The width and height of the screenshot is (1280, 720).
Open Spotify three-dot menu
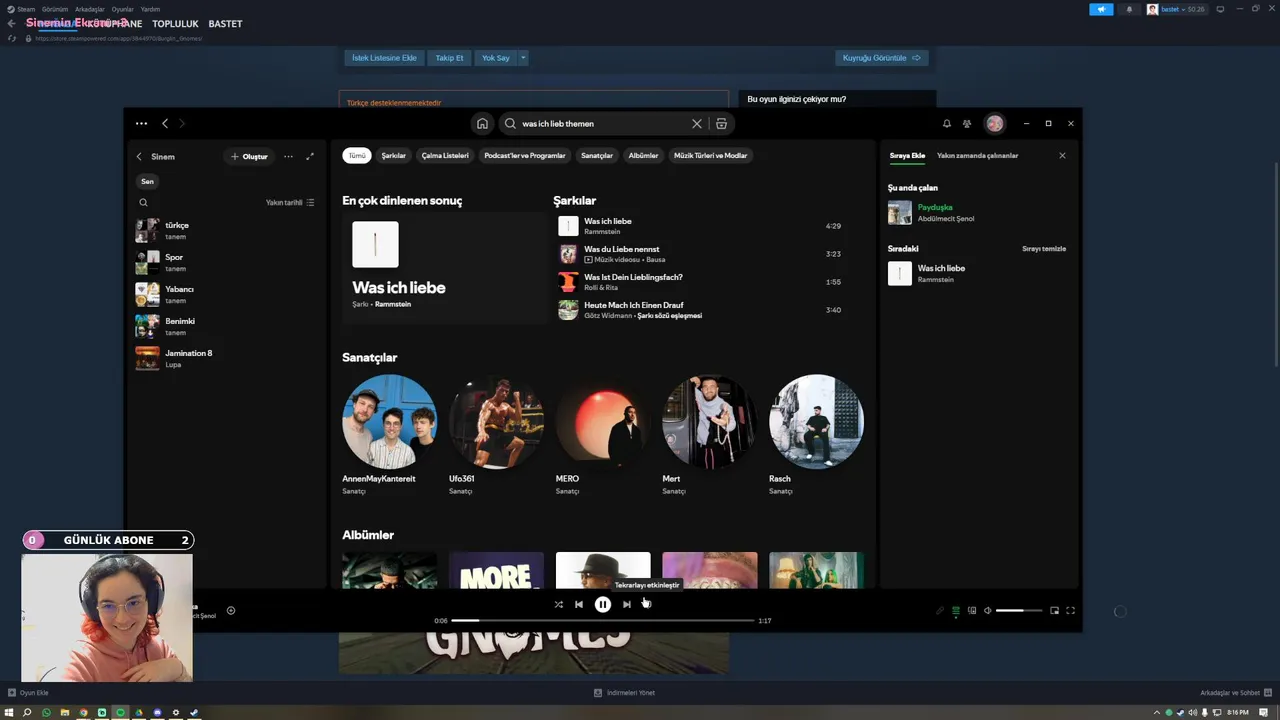[141, 124]
